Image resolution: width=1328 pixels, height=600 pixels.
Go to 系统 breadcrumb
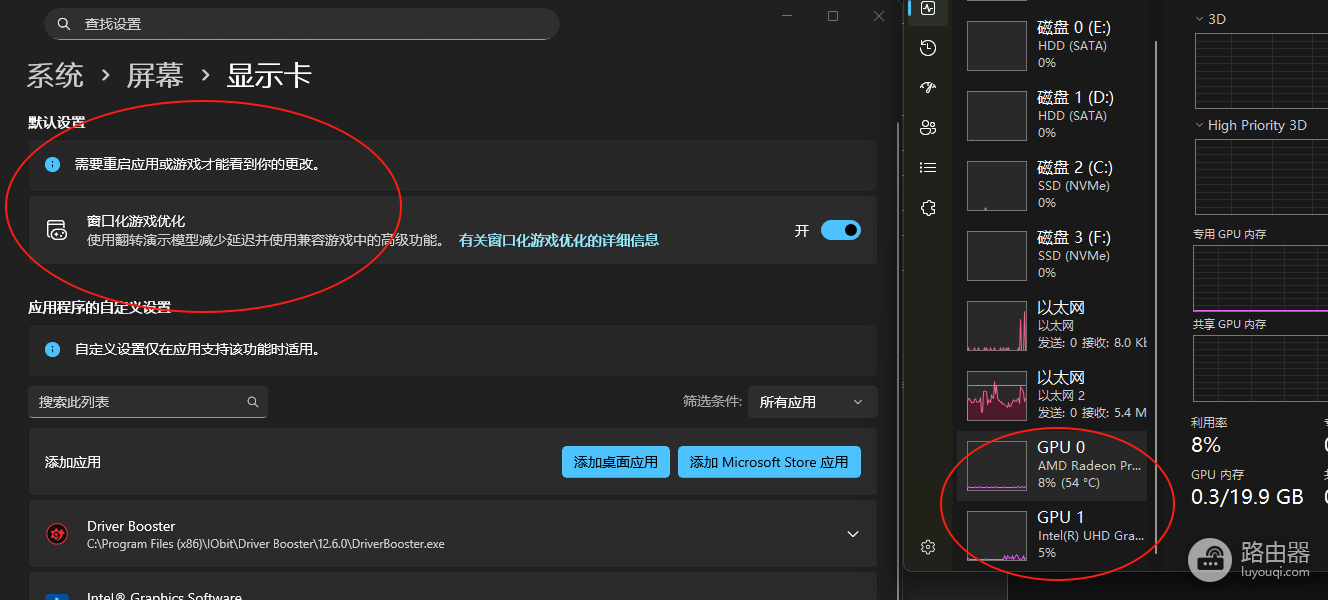click(x=56, y=75)
